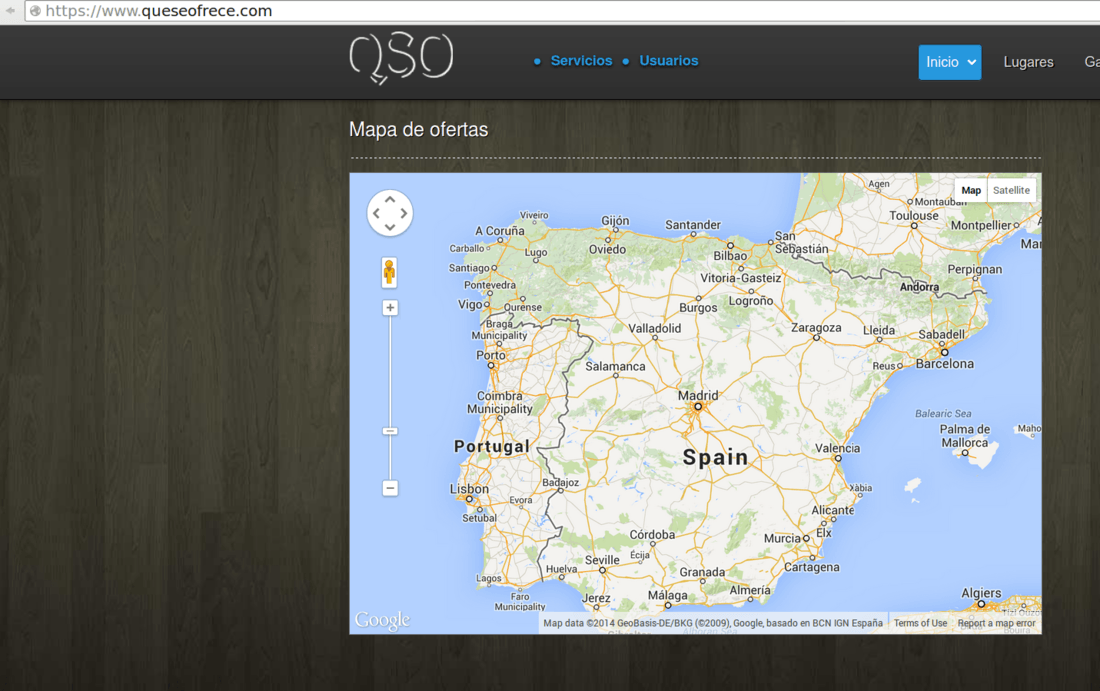Click the Balearic Sea label
The image size is (1100, 691).
943,414
